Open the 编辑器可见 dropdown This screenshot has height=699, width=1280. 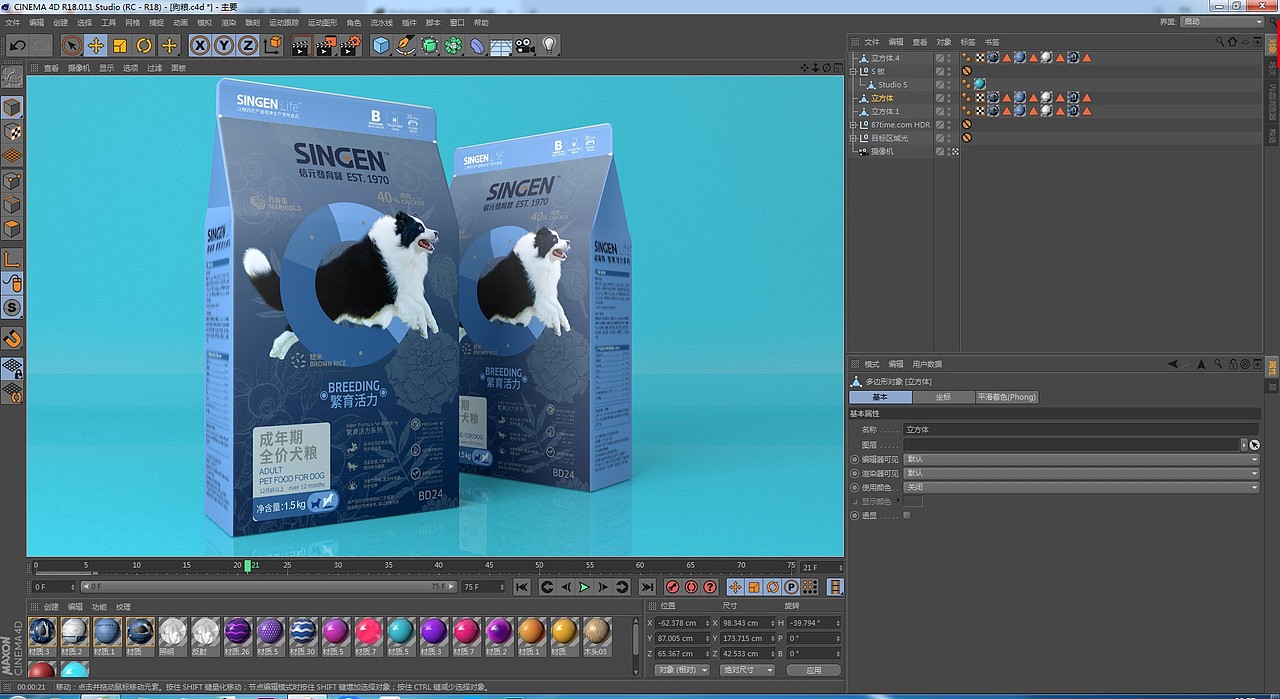click(x=1081, y=459)
